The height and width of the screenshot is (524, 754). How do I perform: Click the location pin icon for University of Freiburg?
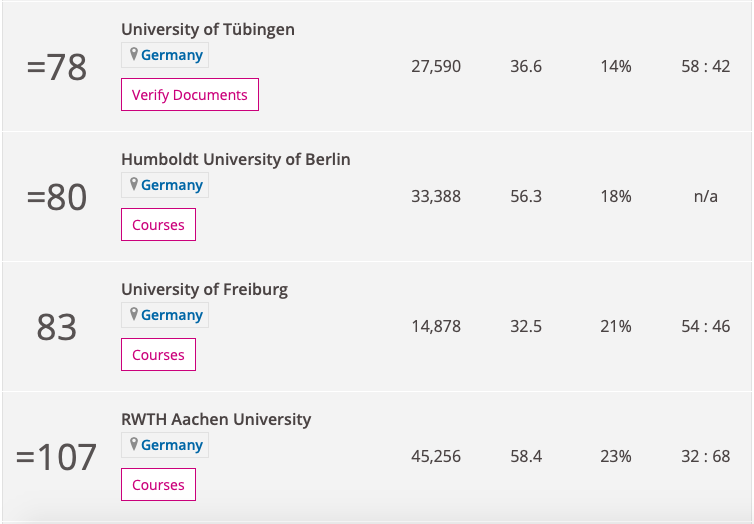coord(133,315)
